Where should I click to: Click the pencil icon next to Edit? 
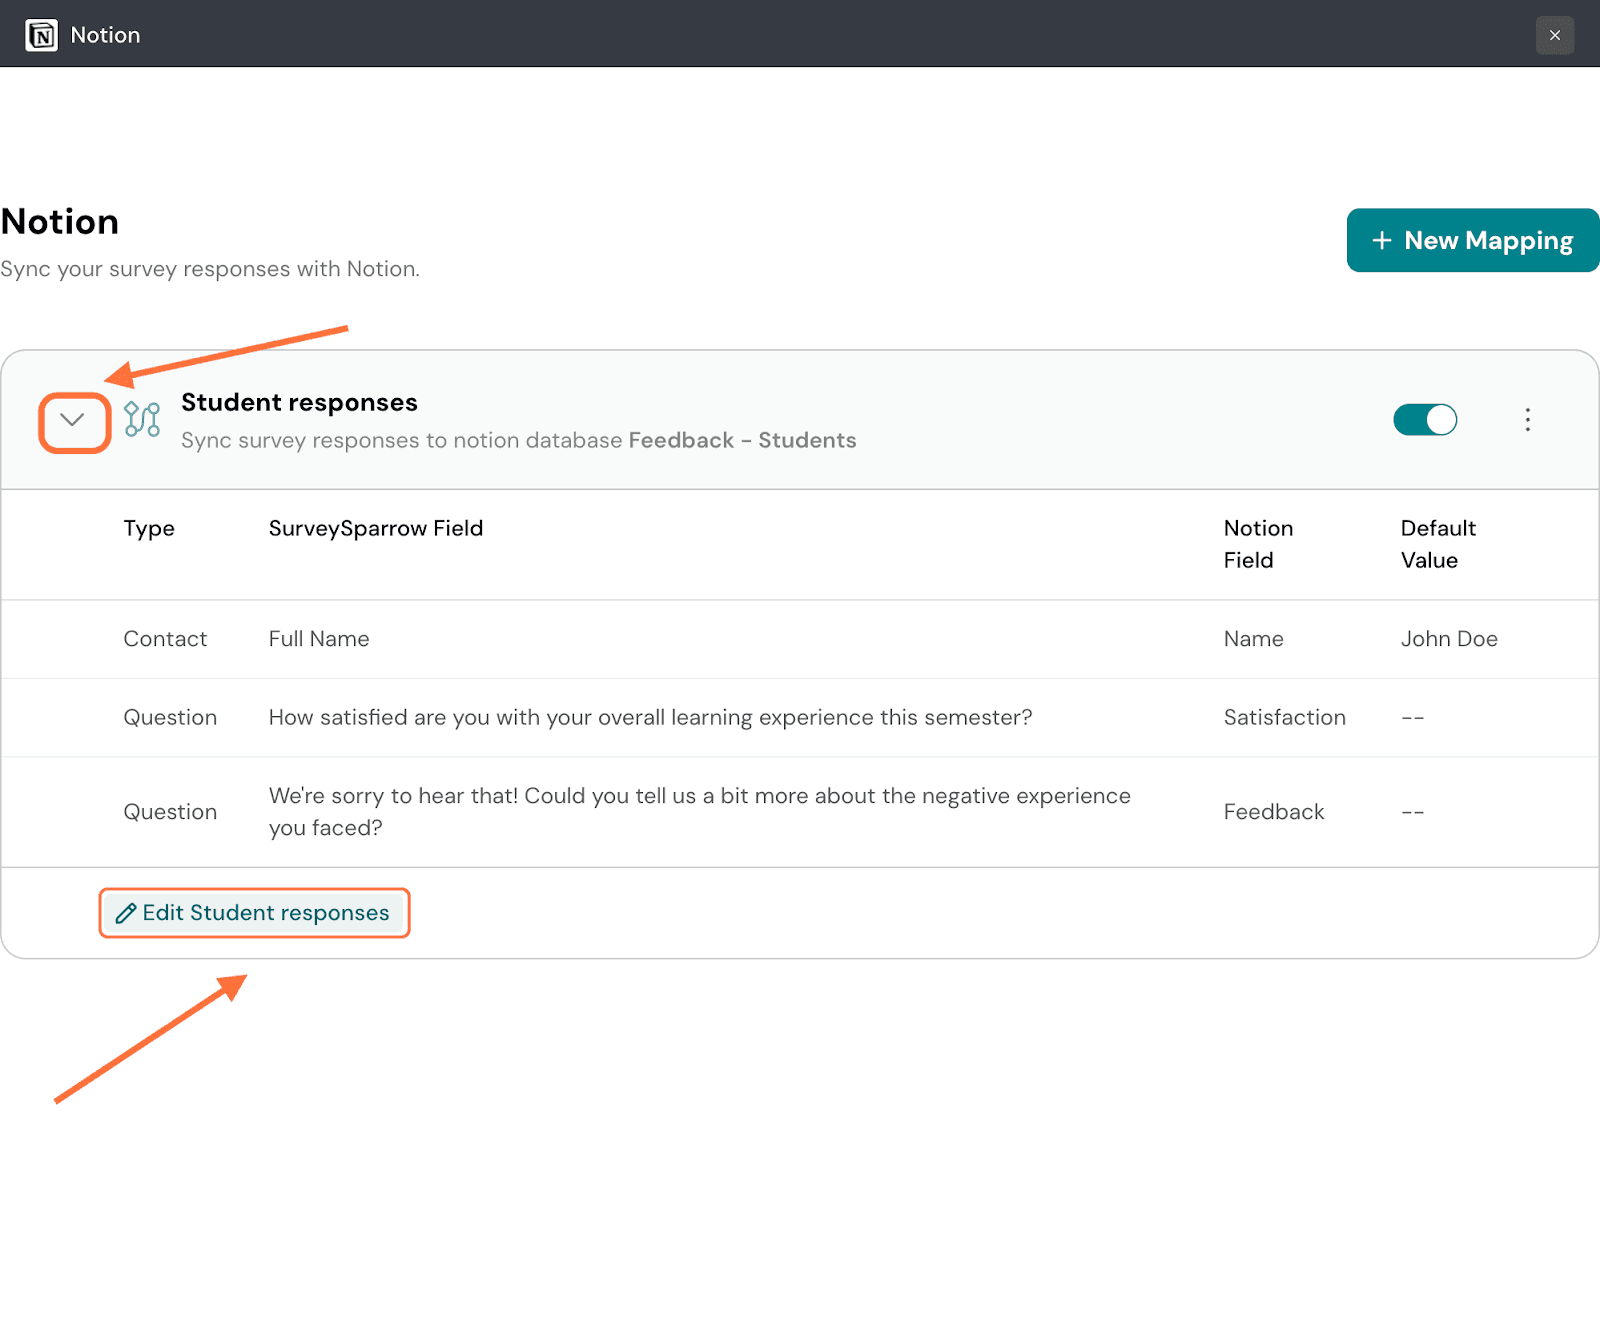pos(126,914)
